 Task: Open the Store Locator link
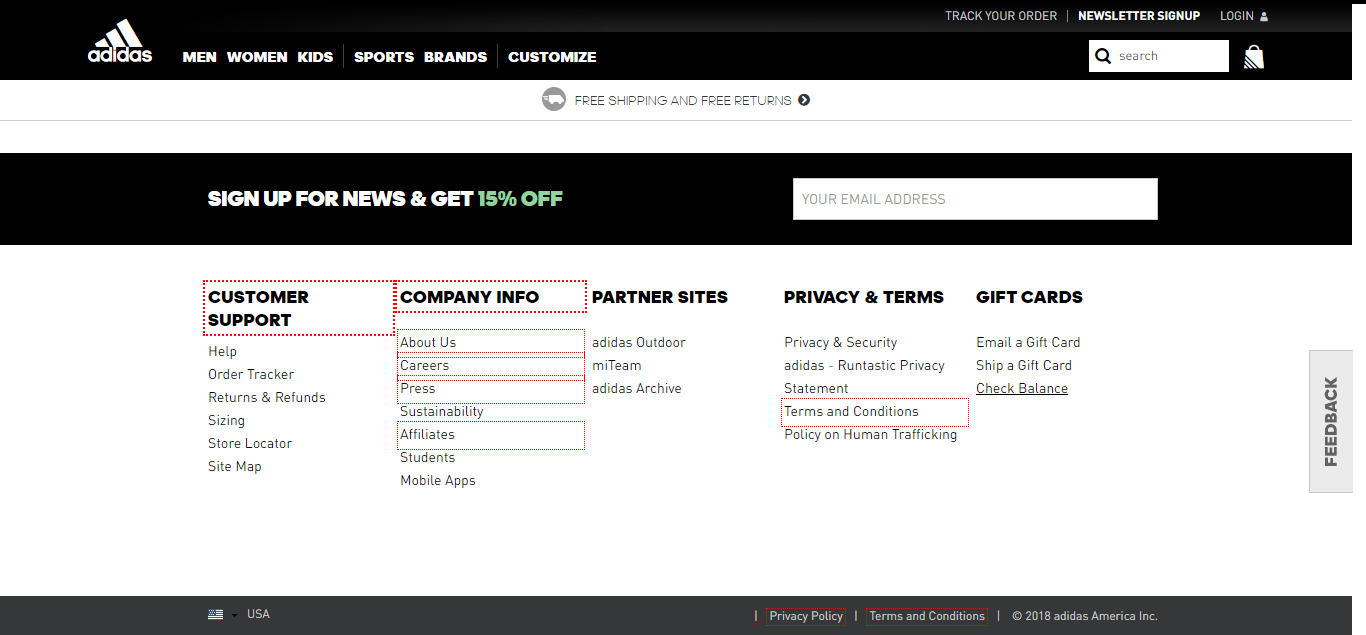click(x=250, y=443)
